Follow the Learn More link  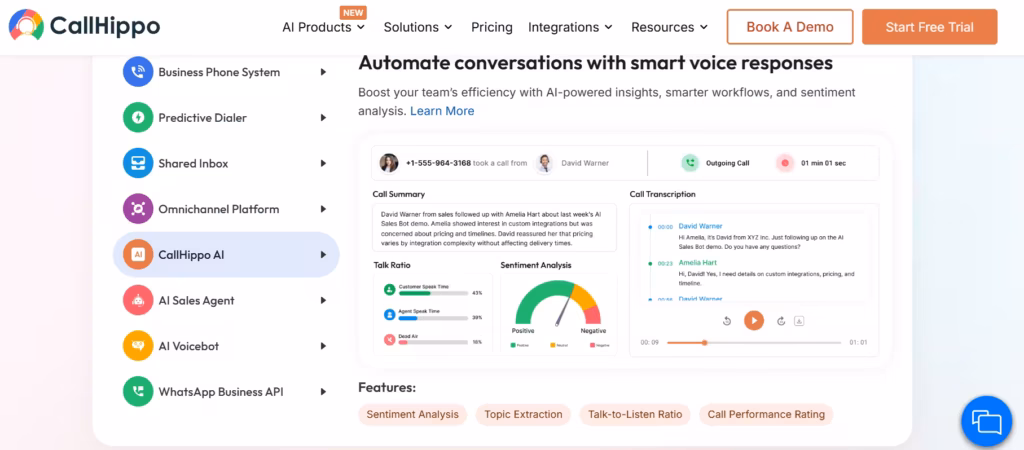(x=442, y=111)
